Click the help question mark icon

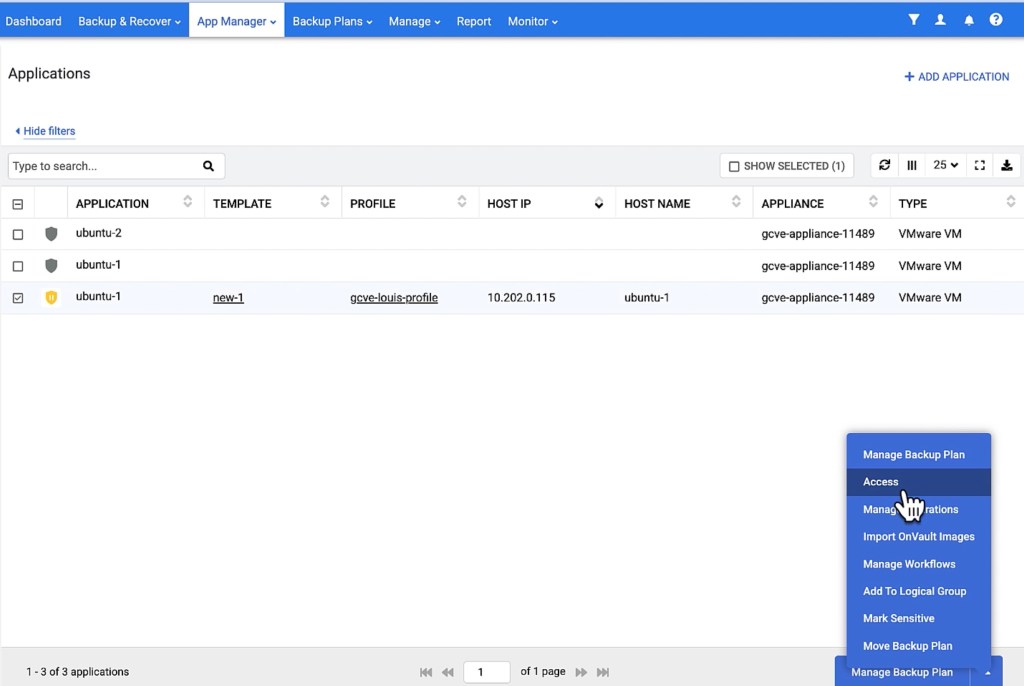point(996,20)
